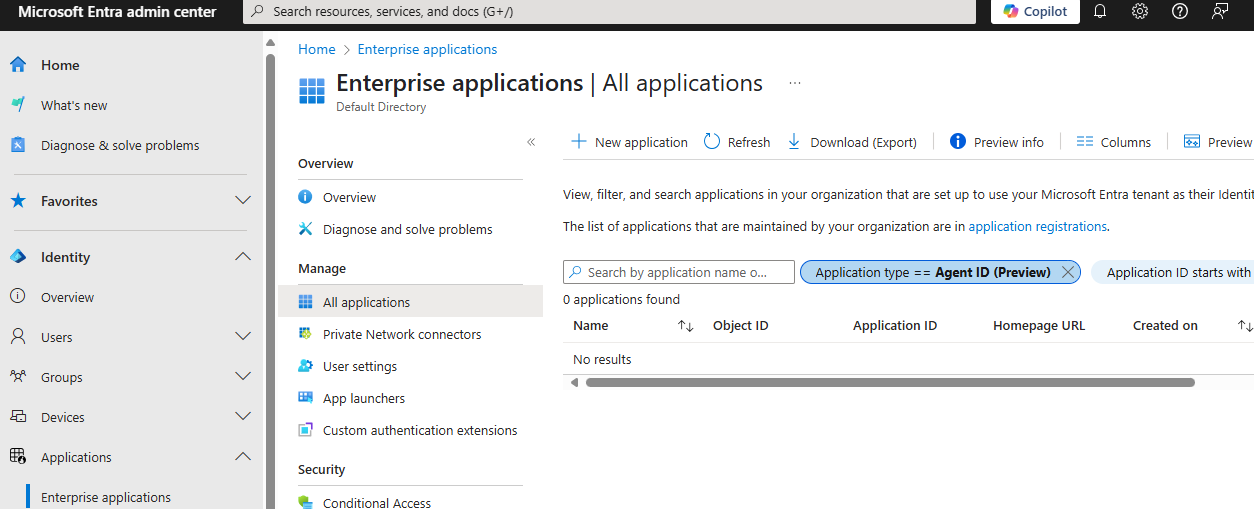This screenshot has width=1254, height=509.
Task: Open the feedback person icon
Action: point(1220,12)
